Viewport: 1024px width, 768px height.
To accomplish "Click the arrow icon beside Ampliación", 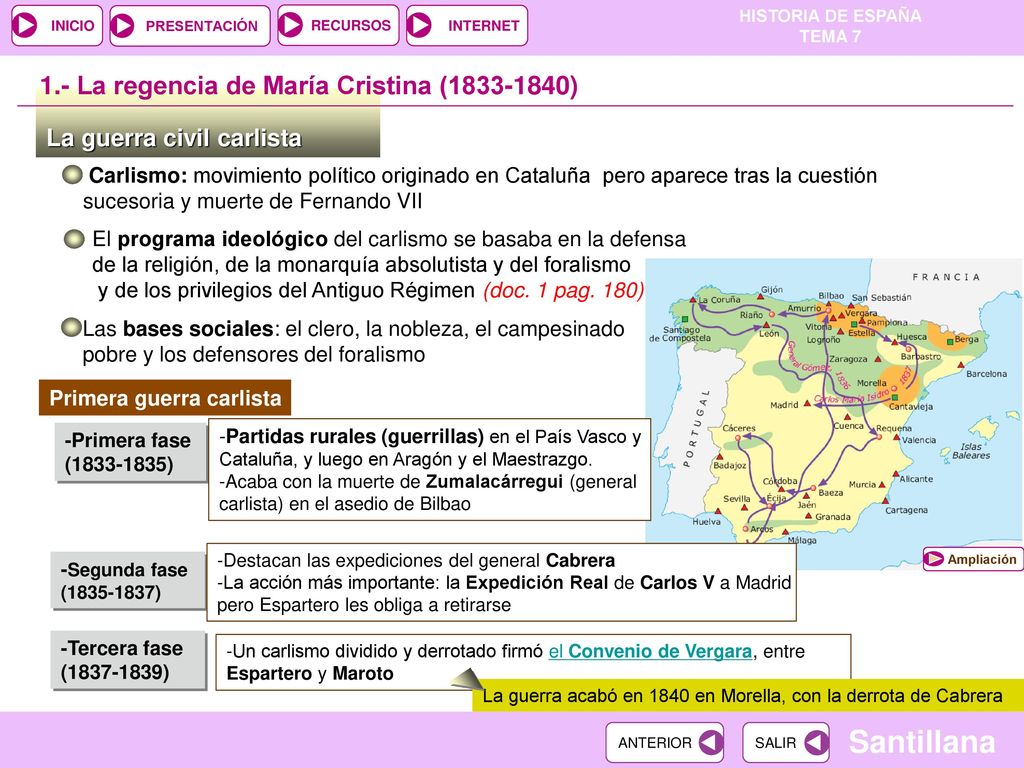I will click(935, 559).
